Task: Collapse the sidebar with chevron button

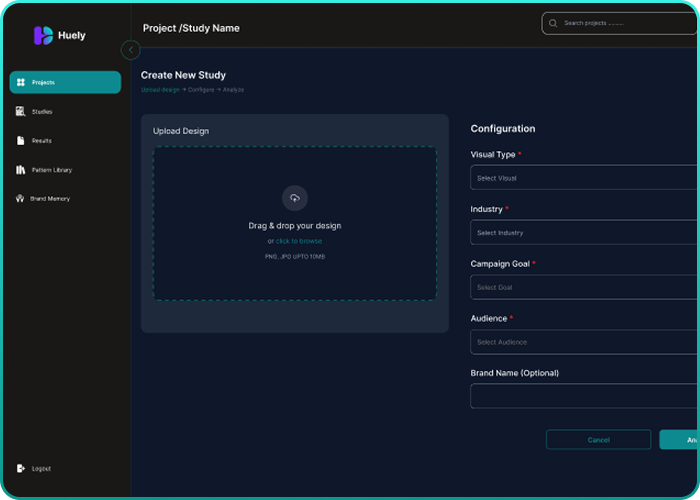Action: coord(130,50)
